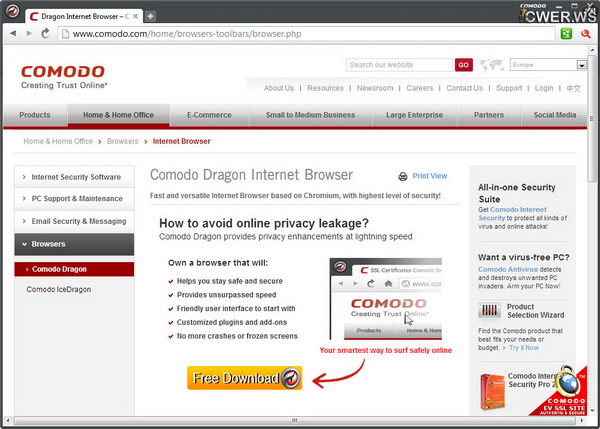The height and width of the screenshot is (429, 600).
Task: Expand PC Support & Maintenance section
Action: pos(74,199)
